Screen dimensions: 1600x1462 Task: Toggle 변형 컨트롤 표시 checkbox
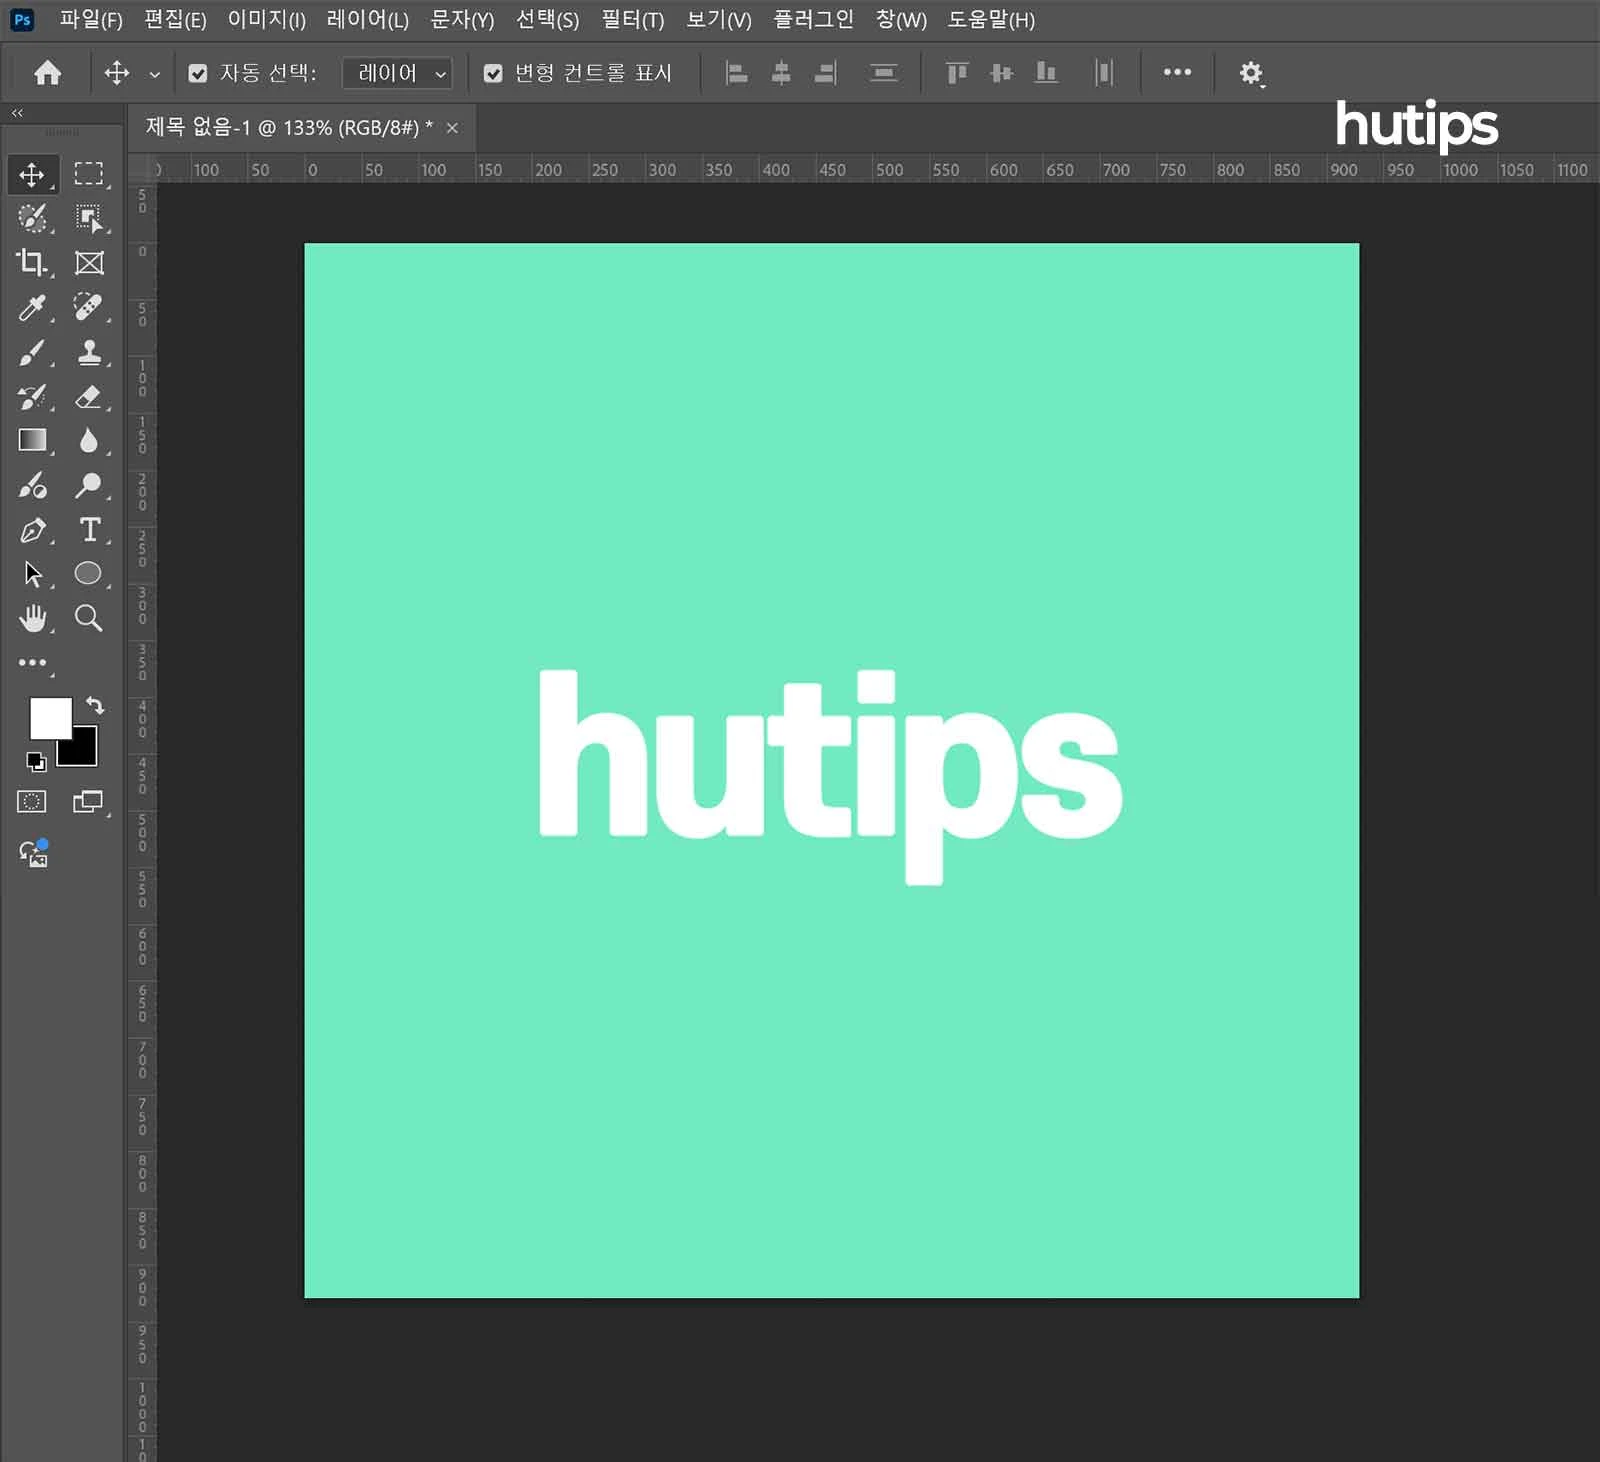tap(493, 73)
